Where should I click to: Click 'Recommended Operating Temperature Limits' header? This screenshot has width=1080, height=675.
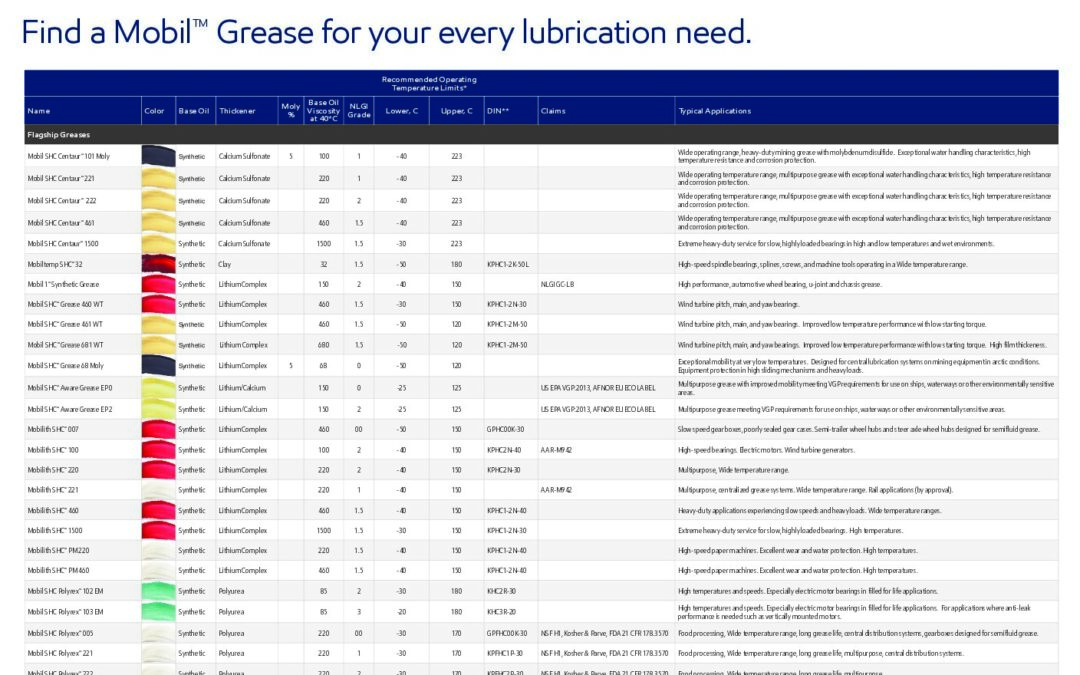(x=429, y=83)
